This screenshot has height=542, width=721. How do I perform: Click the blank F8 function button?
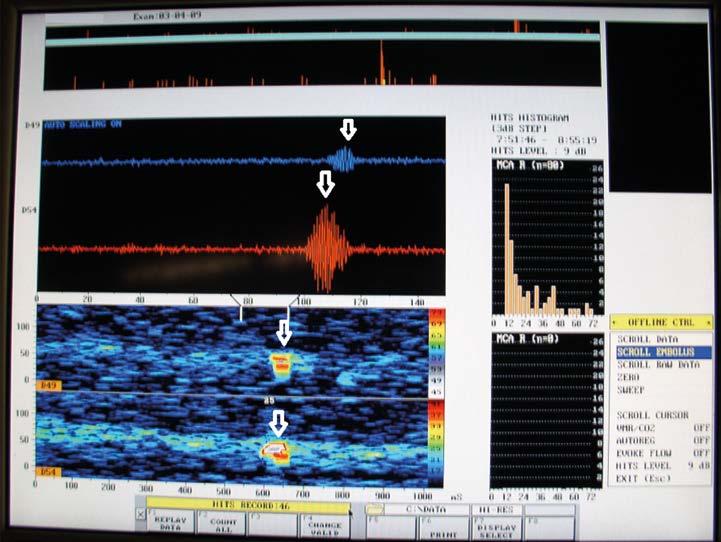(x=549, y=528)
